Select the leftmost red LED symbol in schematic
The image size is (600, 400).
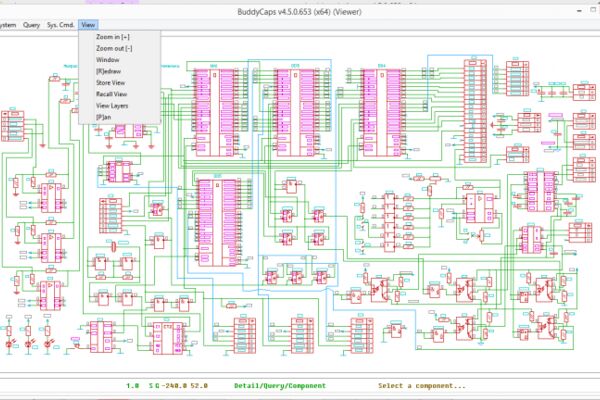pyautogui.click(x=9, y=344)
